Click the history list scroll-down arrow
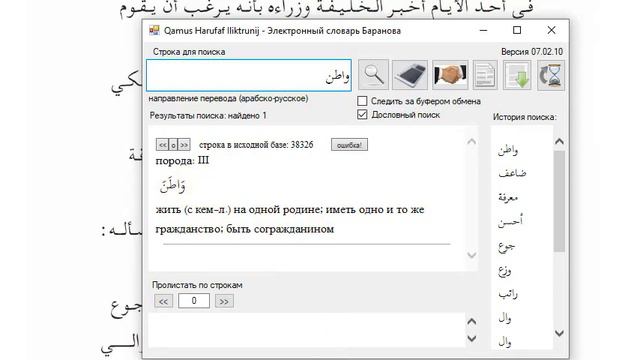This screenshot has width=640, height=360. (559, 333)
